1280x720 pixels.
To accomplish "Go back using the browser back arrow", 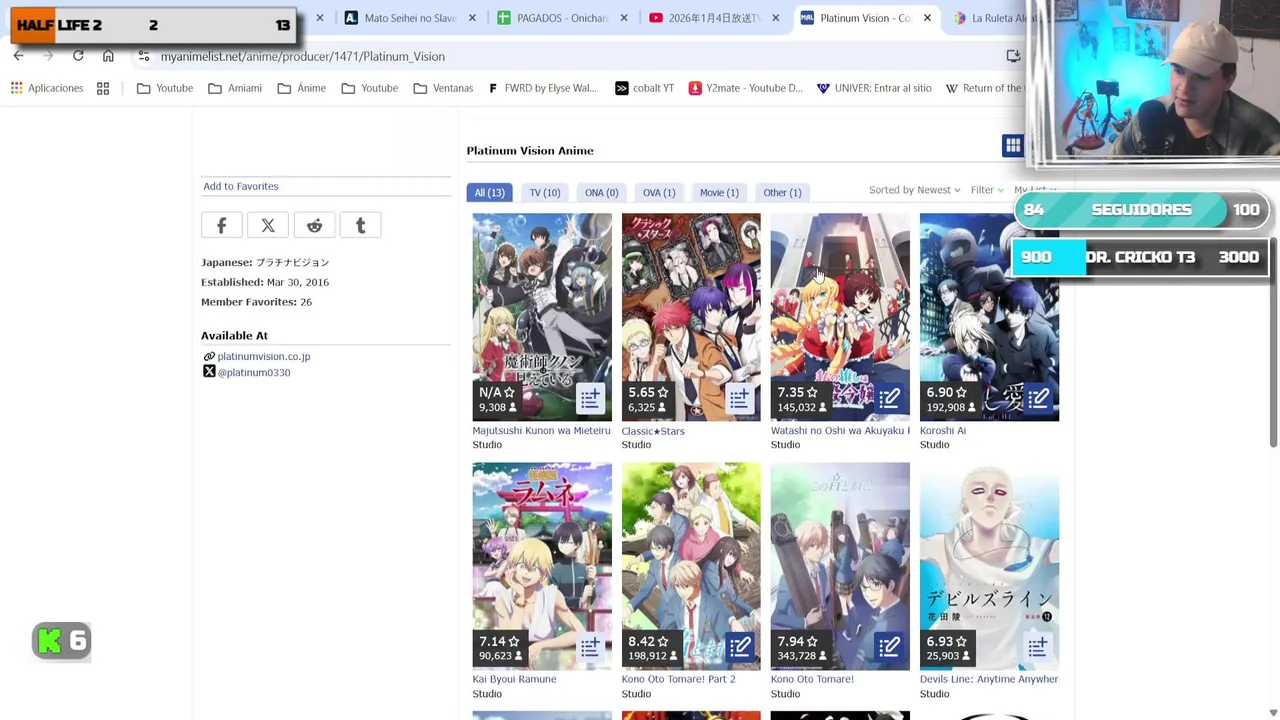I will 18,56.
